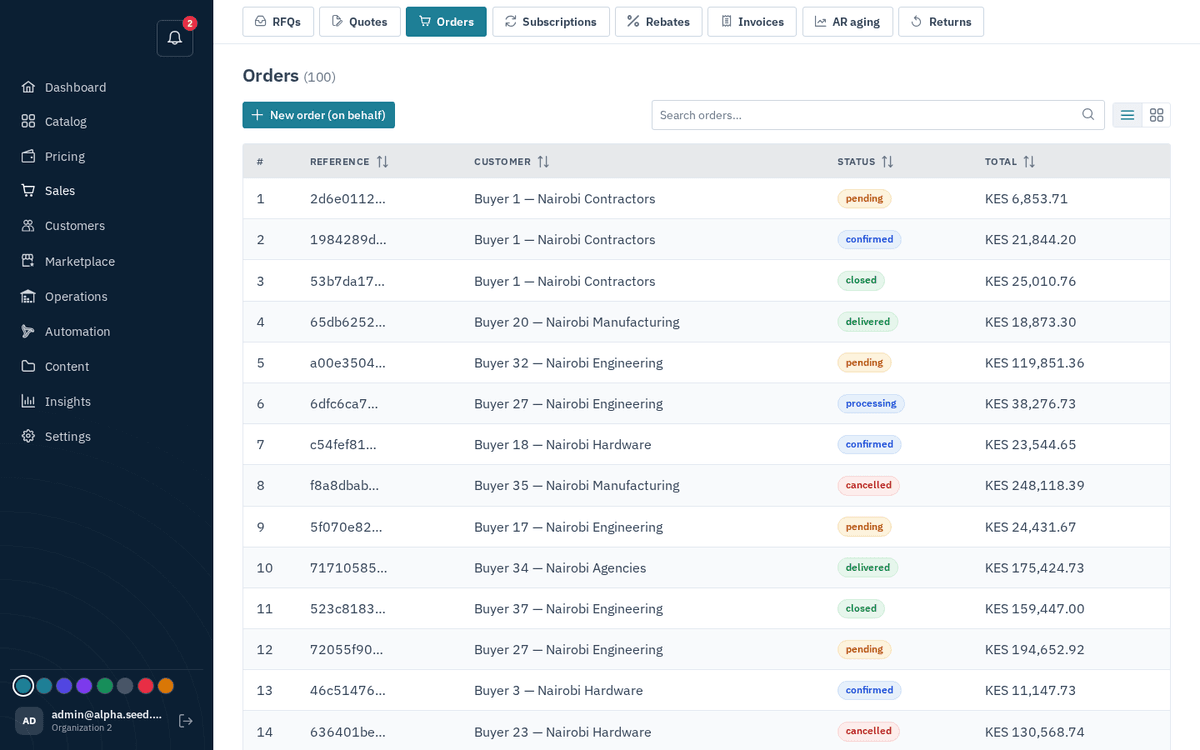
Task: Open the Returns tab
Action: click(x=941, y=22)
